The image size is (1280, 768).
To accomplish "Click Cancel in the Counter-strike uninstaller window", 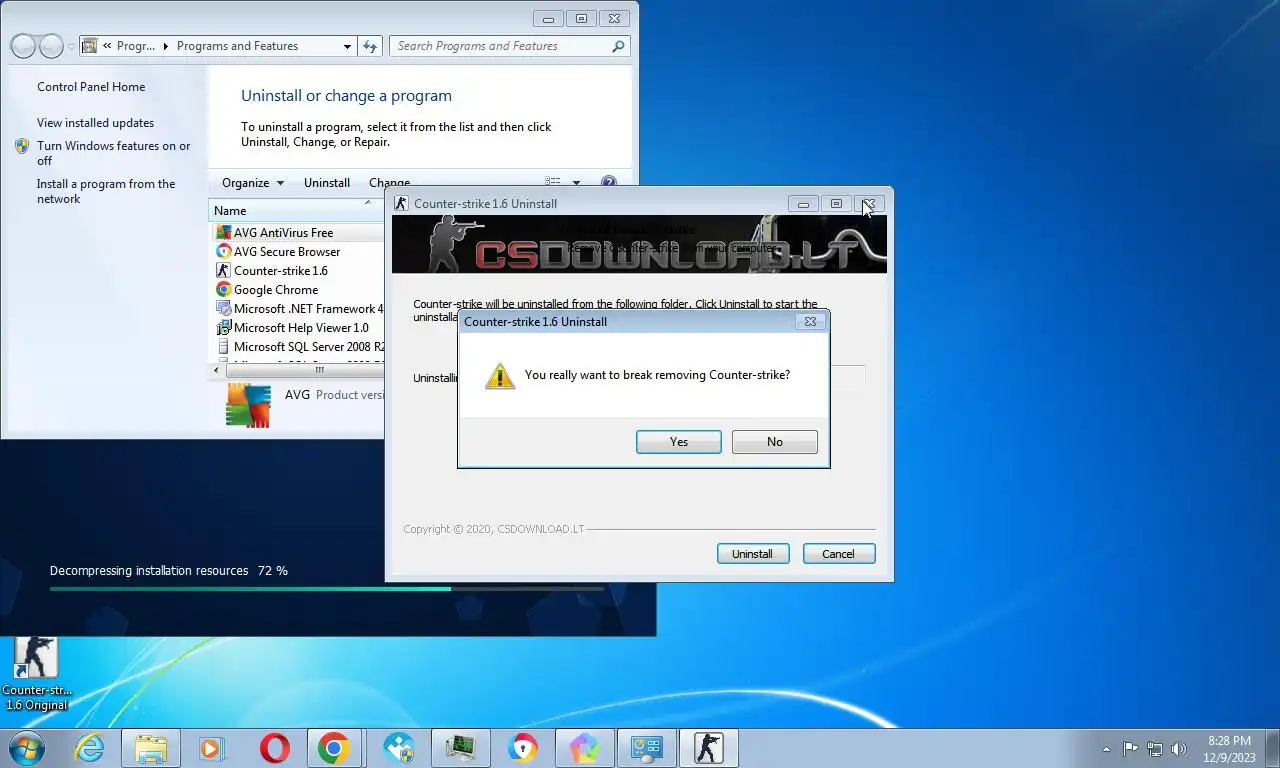I will pos(838,554).
